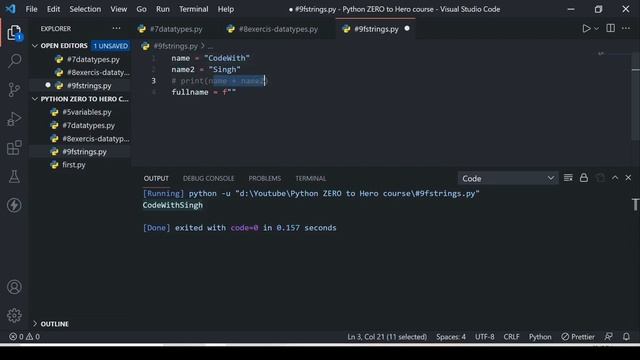Select language mode Python in status bar

coord(540,337)
